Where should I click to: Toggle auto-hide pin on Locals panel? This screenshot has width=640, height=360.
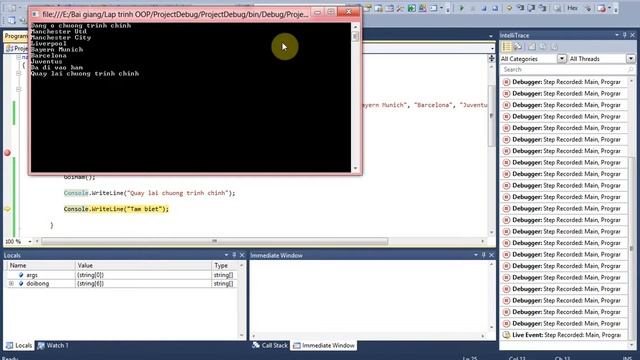[x=234, y=255]
